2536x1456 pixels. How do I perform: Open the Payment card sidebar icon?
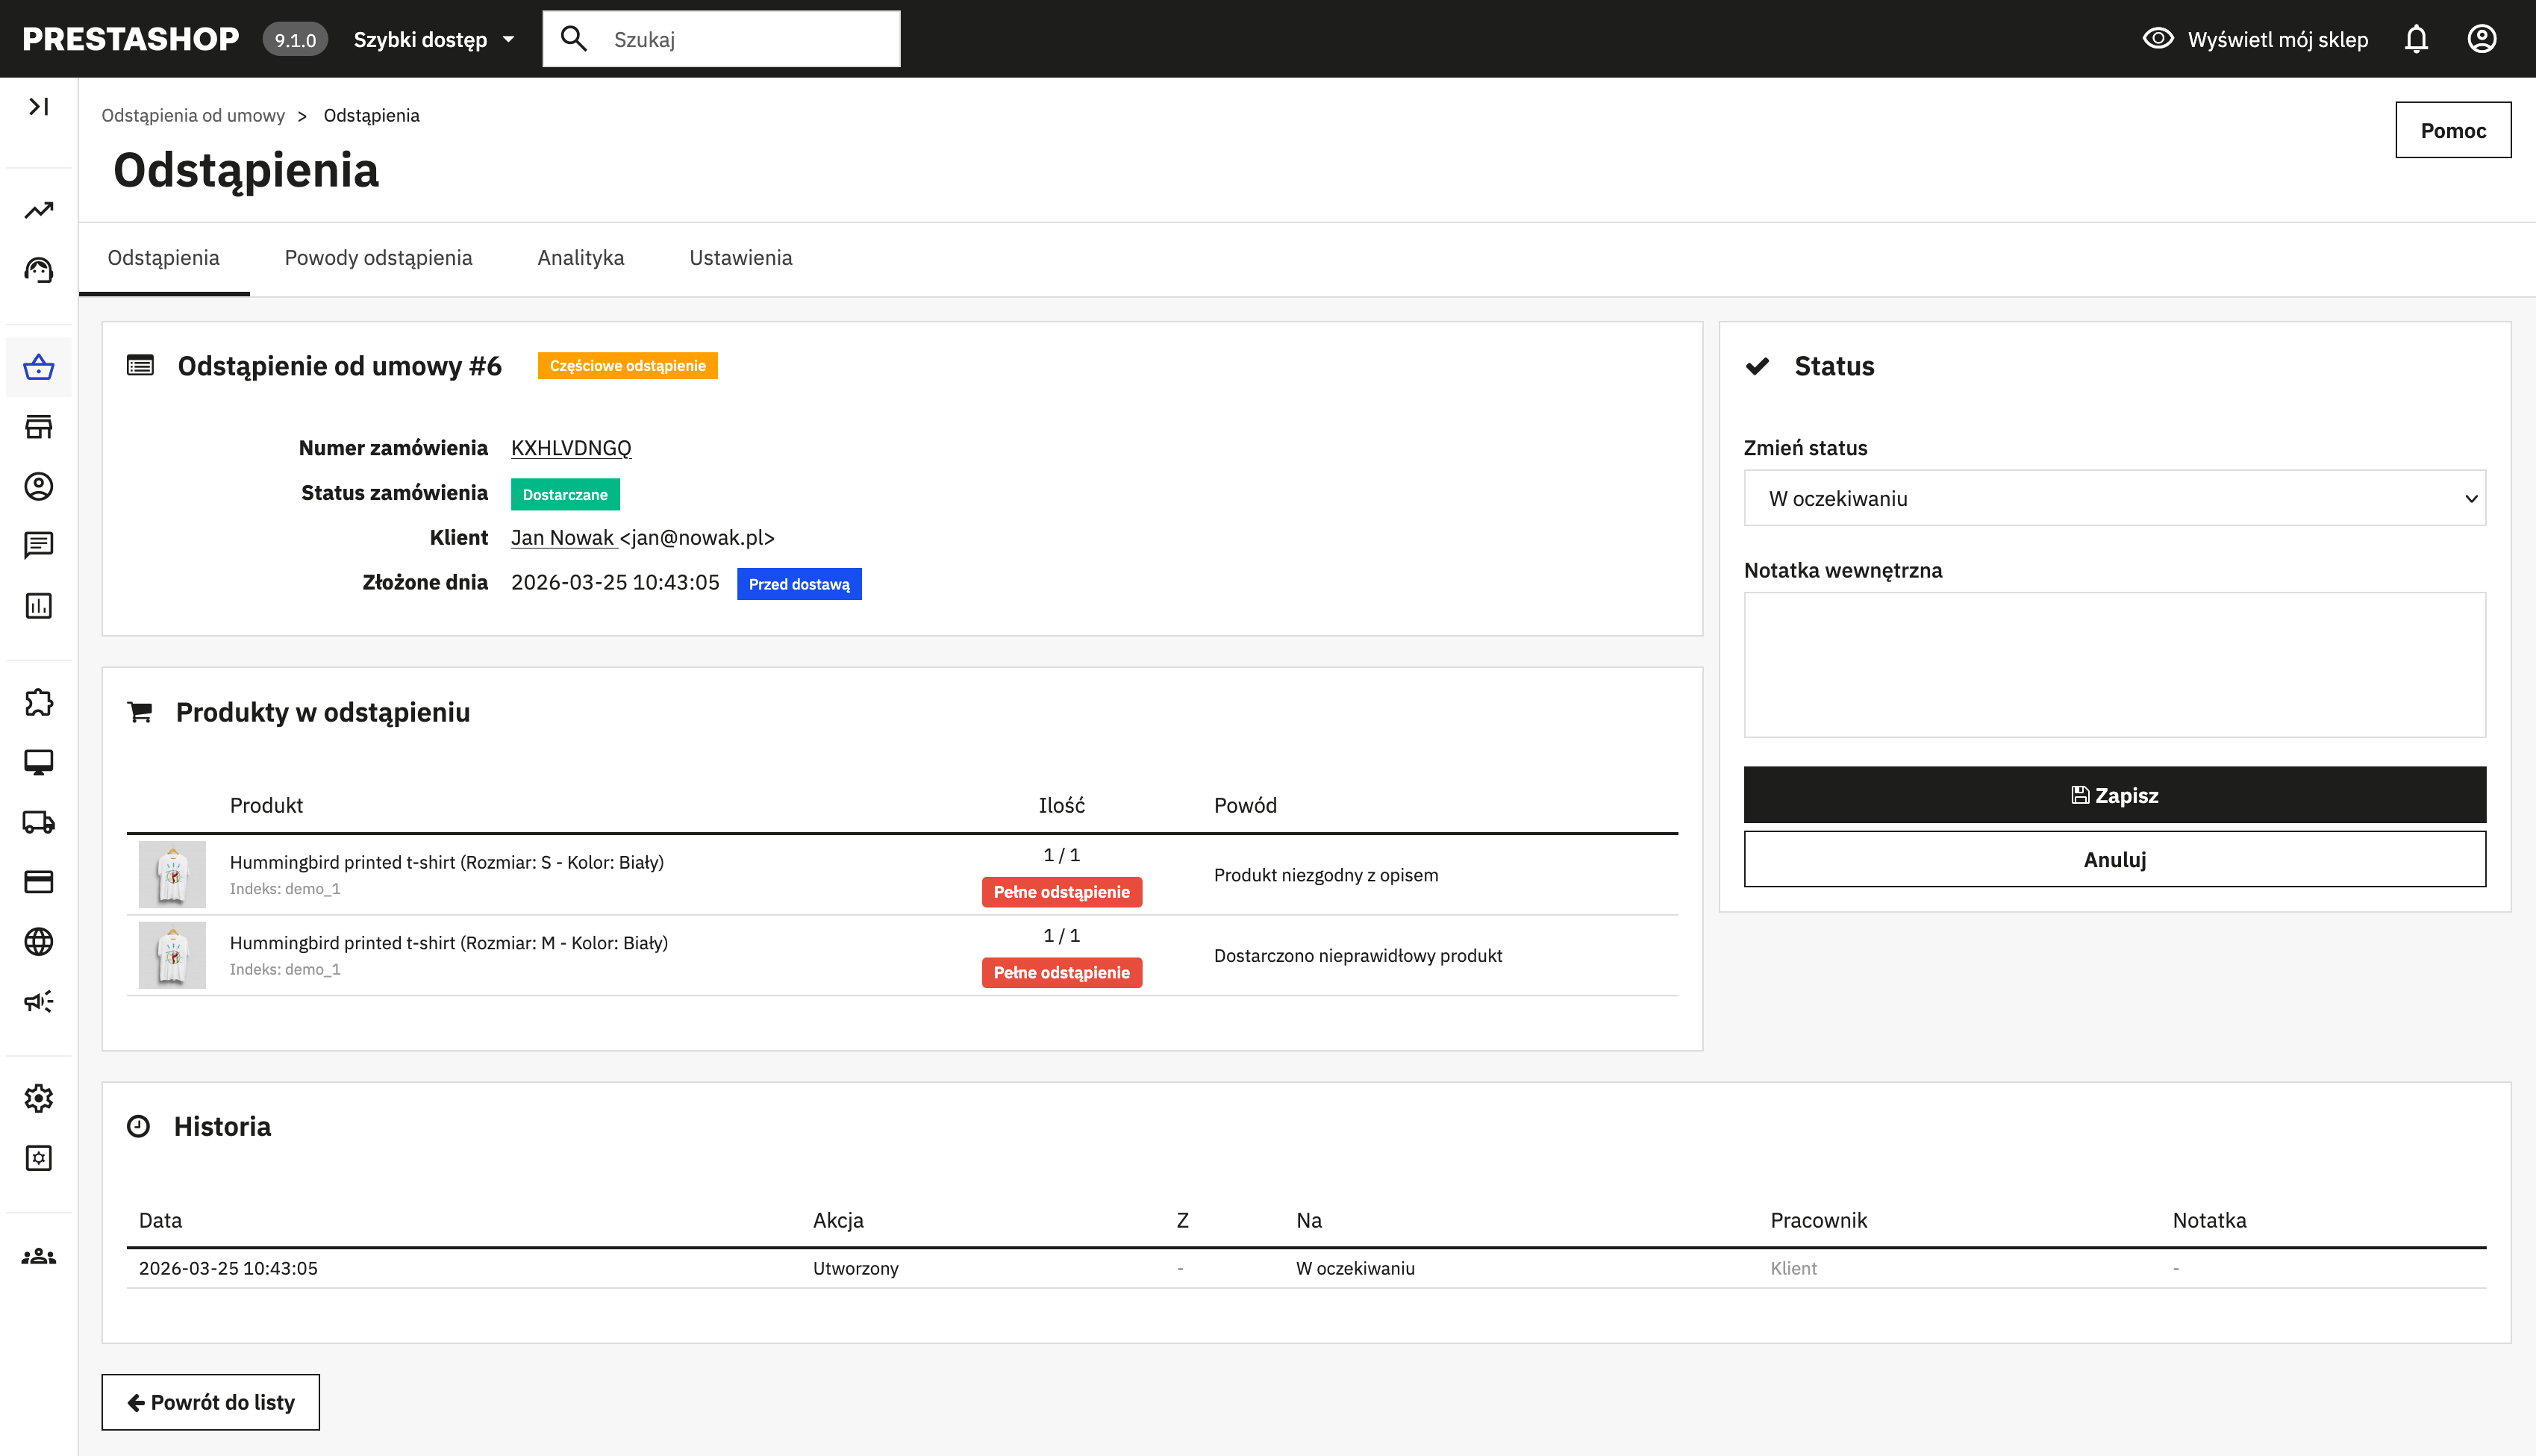coord(39,881)
